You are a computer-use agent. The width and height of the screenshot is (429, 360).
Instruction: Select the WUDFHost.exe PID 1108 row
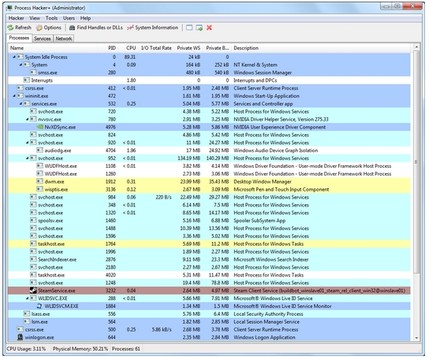(x=209, y=166)
